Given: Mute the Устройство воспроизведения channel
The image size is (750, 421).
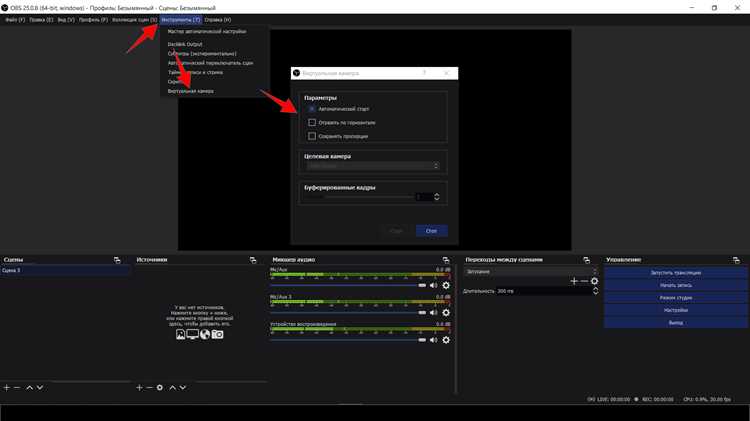Looking at the screenshot, I should pos(433,340).
